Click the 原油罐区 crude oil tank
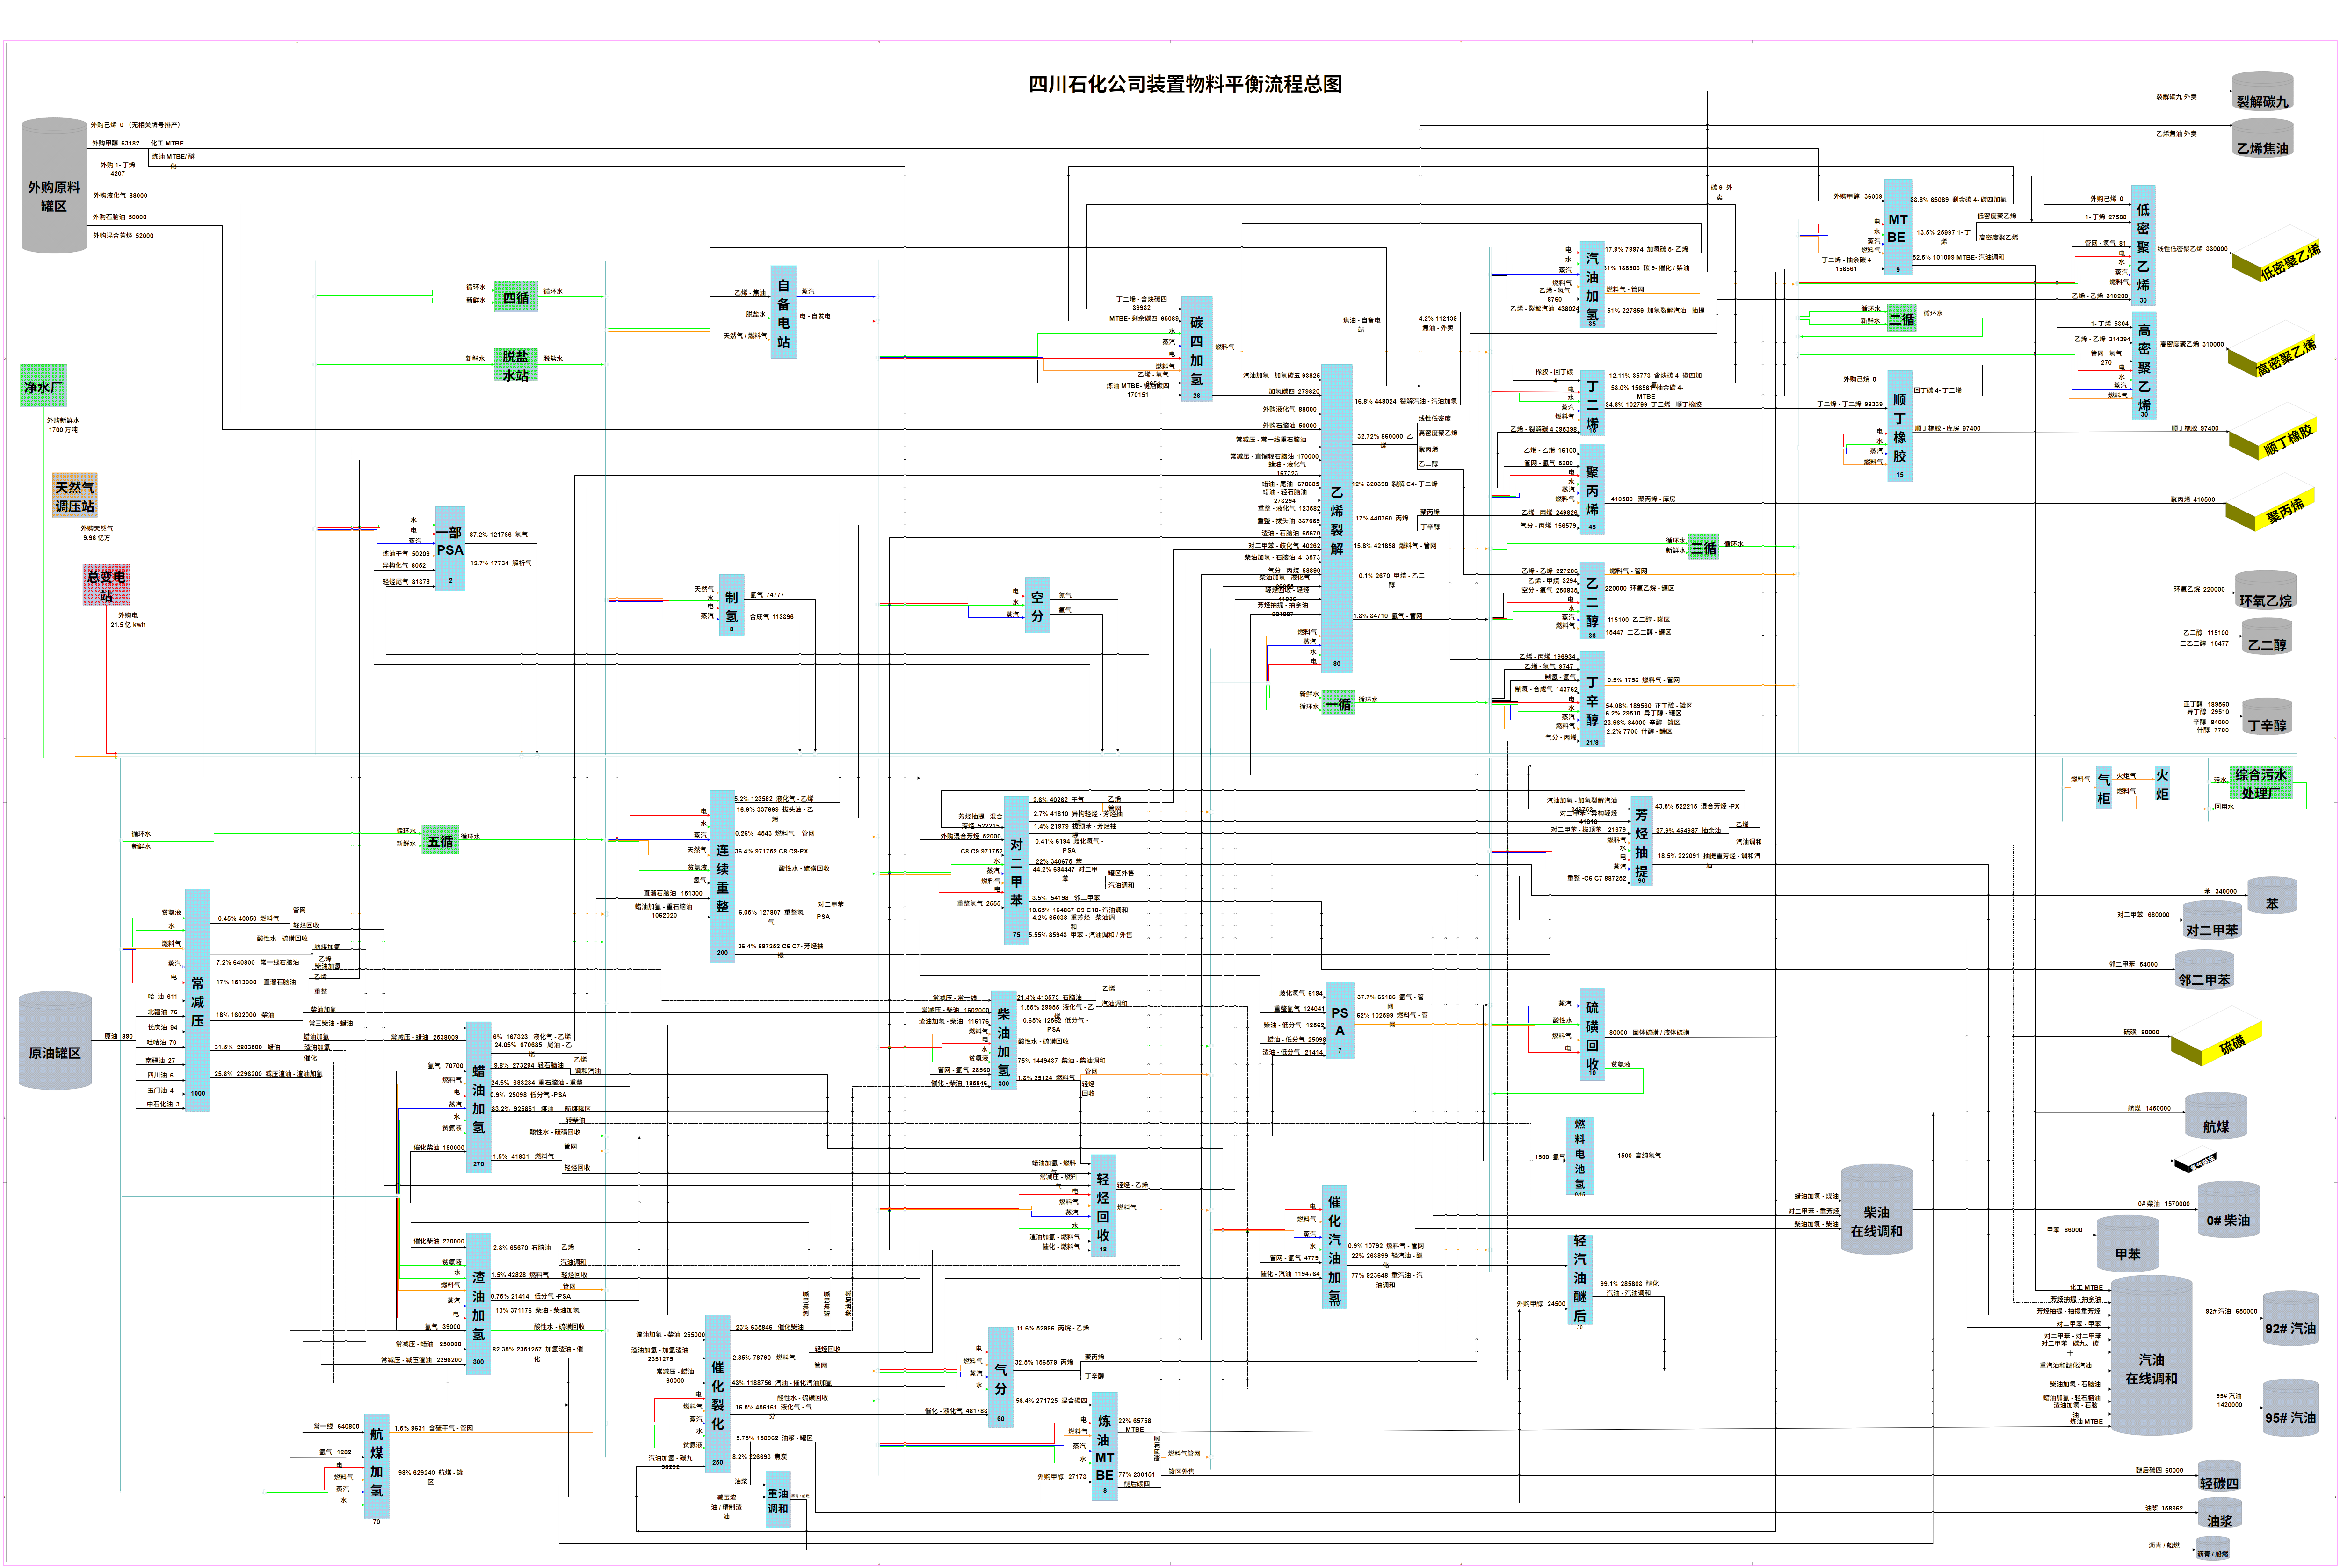This screenshot has width=2340, height=1568. click(x=55, y=1040)
